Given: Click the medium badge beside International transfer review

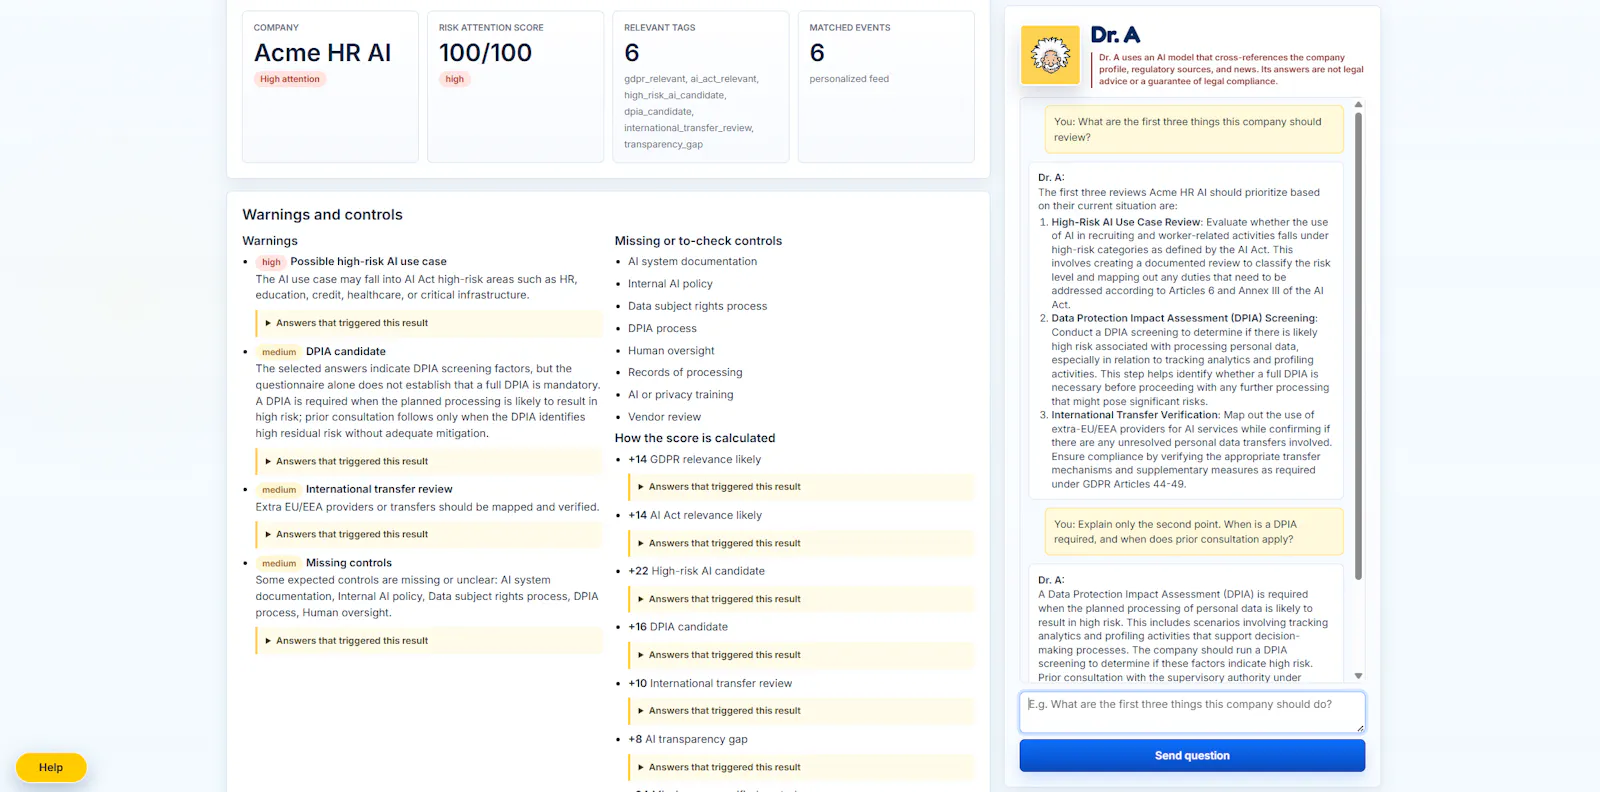Looking at the screenshot, I should 279,490.
